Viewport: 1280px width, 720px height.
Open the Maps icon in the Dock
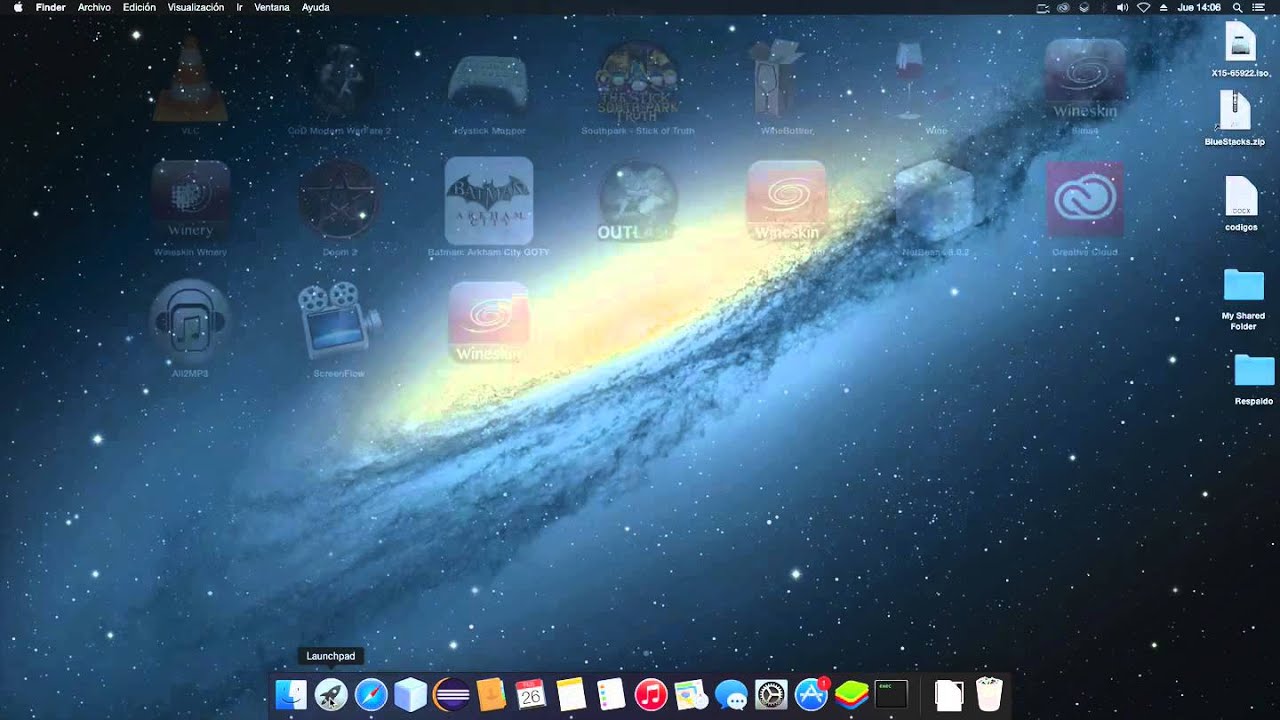(x=691, y=694)
